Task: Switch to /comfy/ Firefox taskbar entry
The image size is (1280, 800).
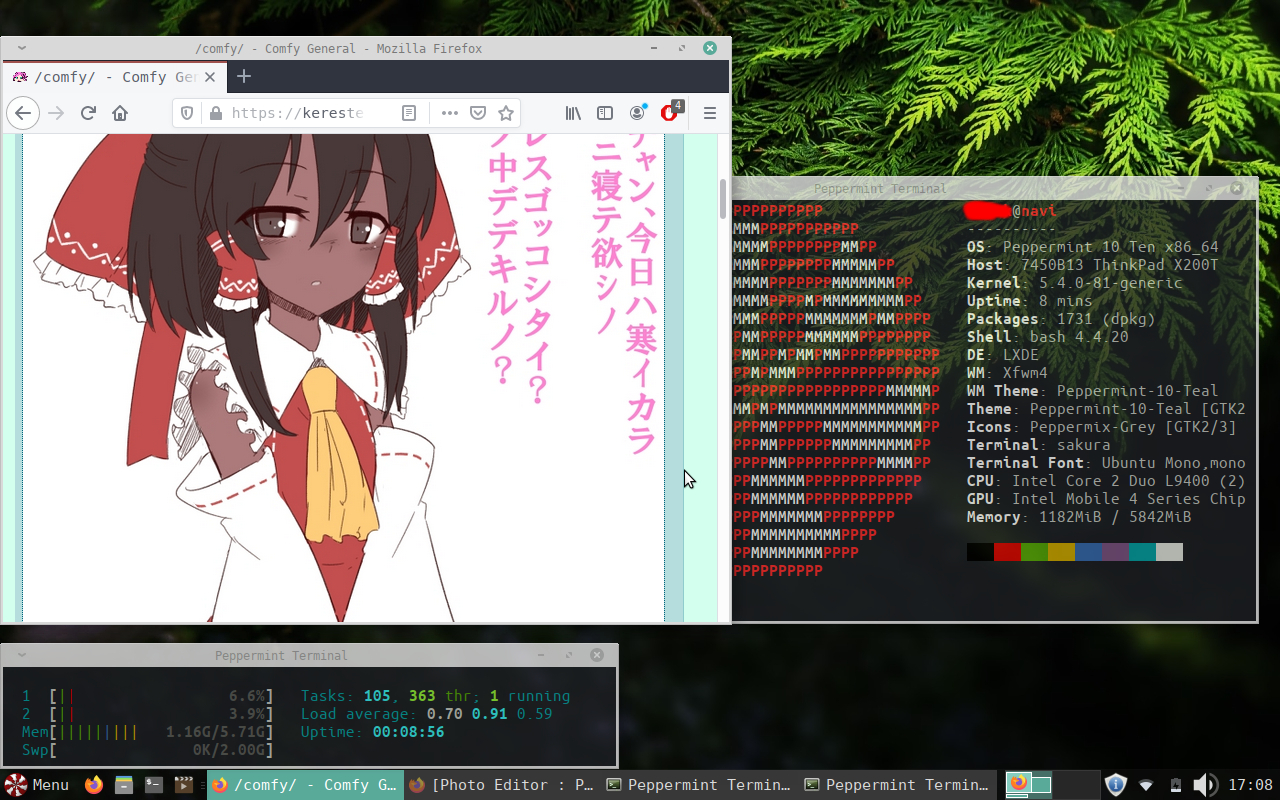Action: click(305, 785)
